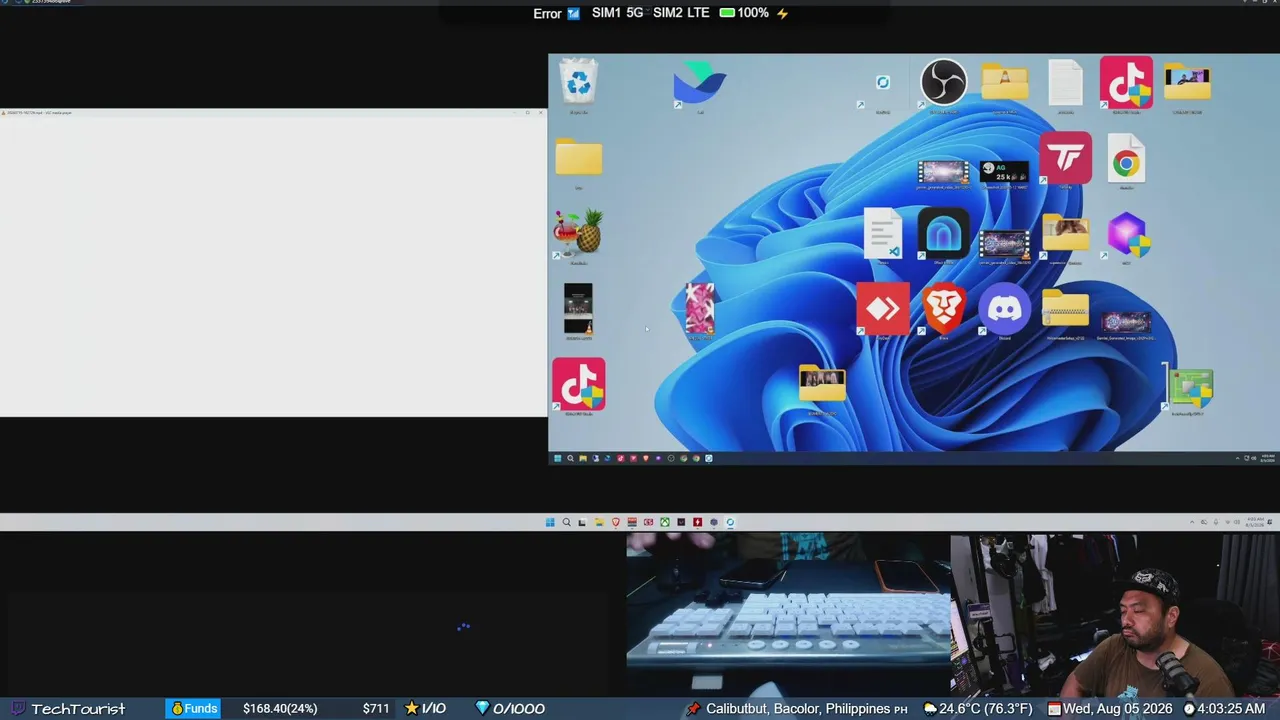Launch the purple cube app shortcut
Image resolution: width=1280 pixels, height=720 pixels.
click(x=1126, y=235)
